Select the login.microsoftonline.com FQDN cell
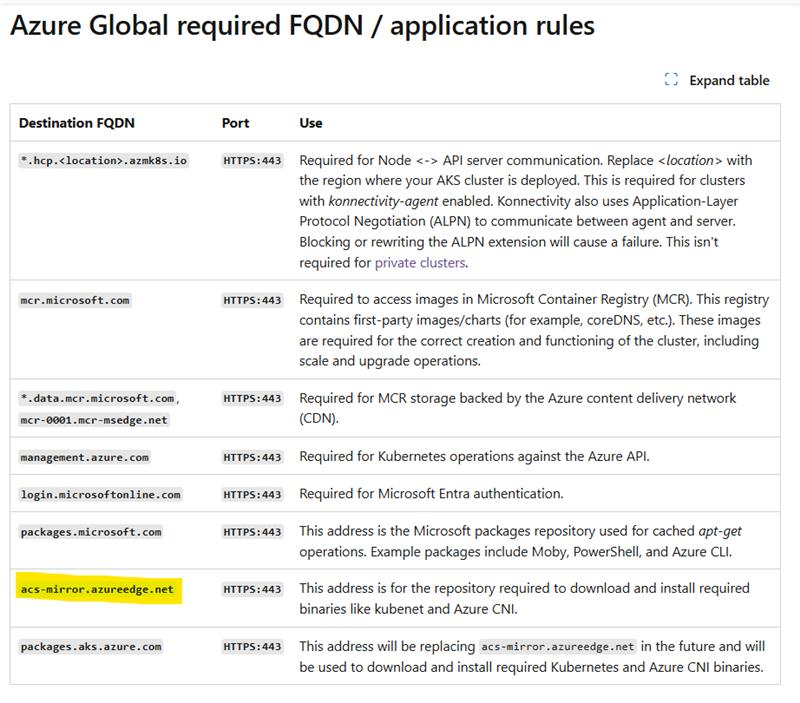The height and width of the screenshot is (703, 800). [x=101, y=495]
